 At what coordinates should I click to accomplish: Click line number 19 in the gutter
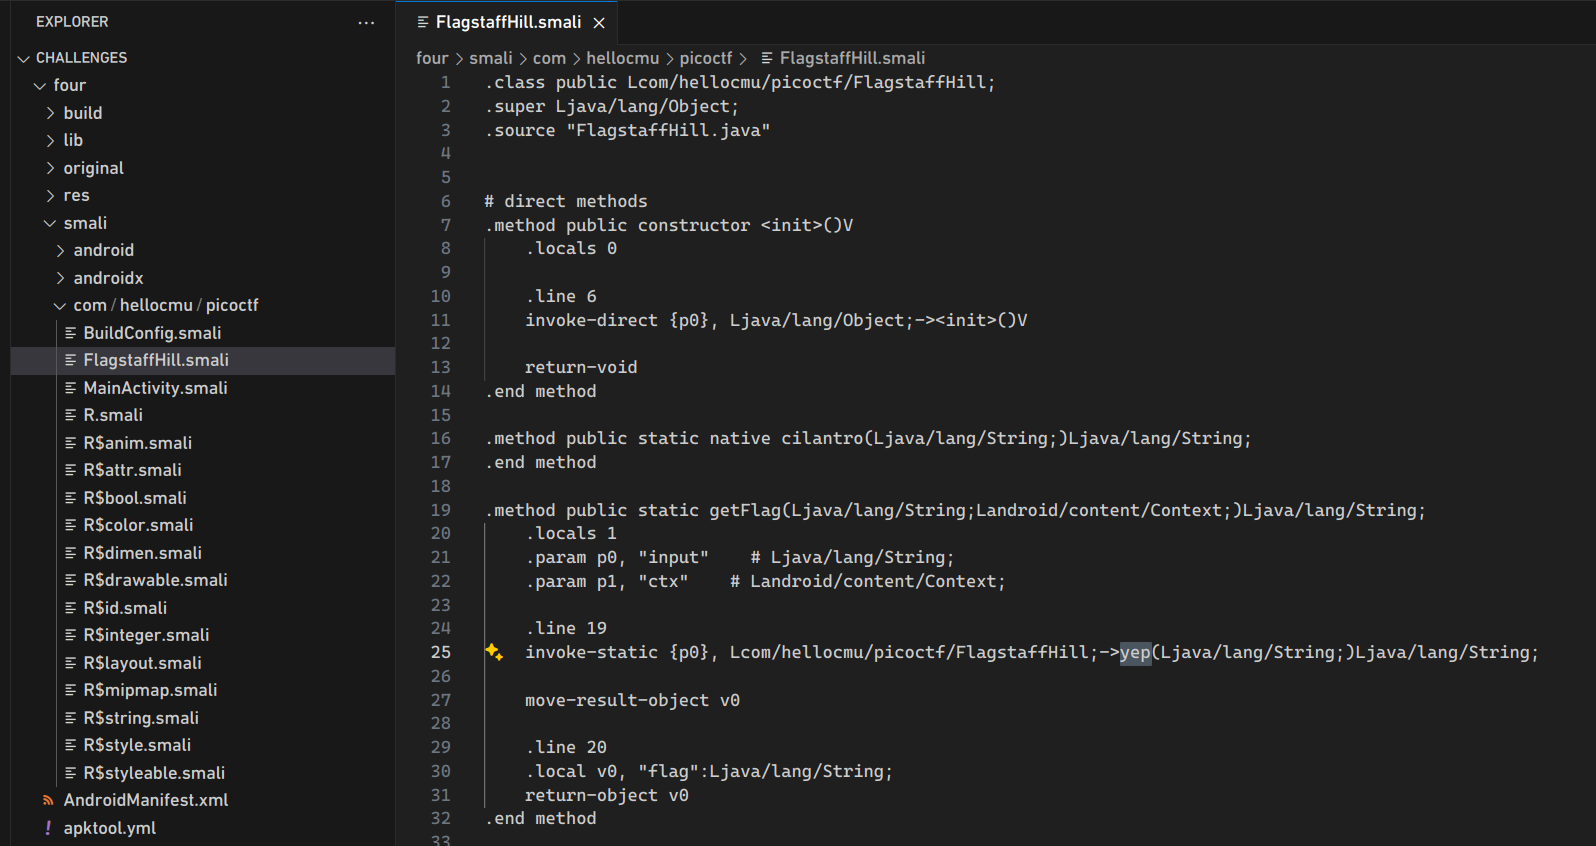pyautogui.click(x=440, y=510)
